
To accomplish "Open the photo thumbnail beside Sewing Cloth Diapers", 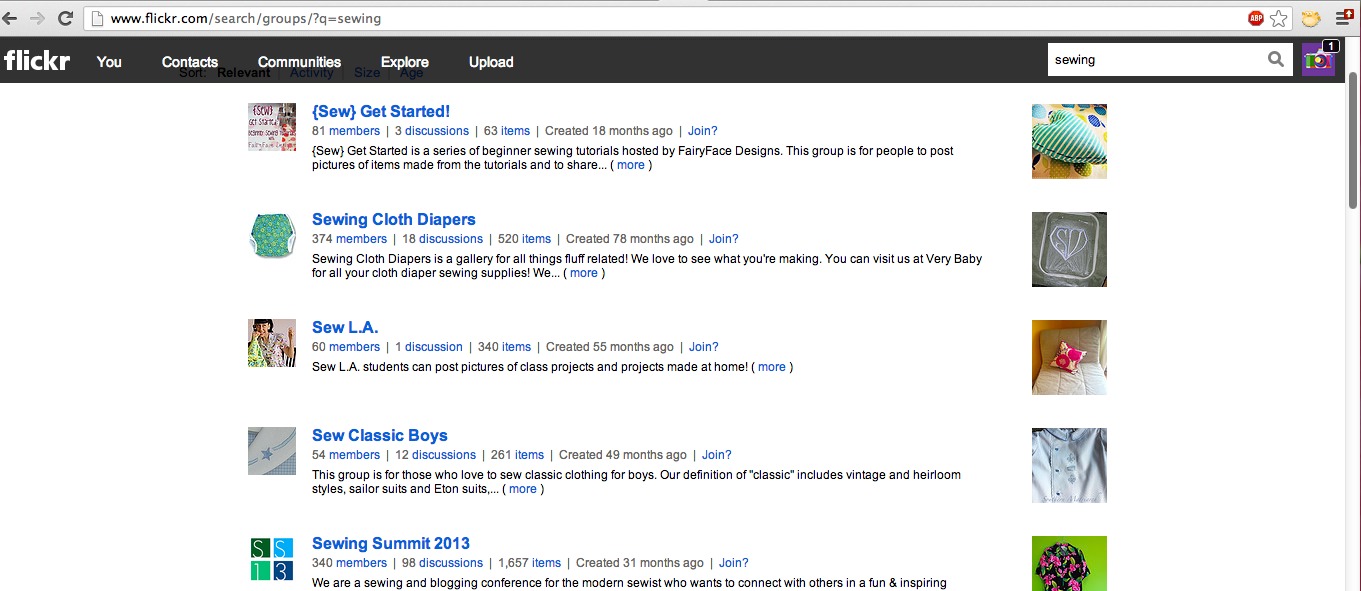I will coord(1069,249).
